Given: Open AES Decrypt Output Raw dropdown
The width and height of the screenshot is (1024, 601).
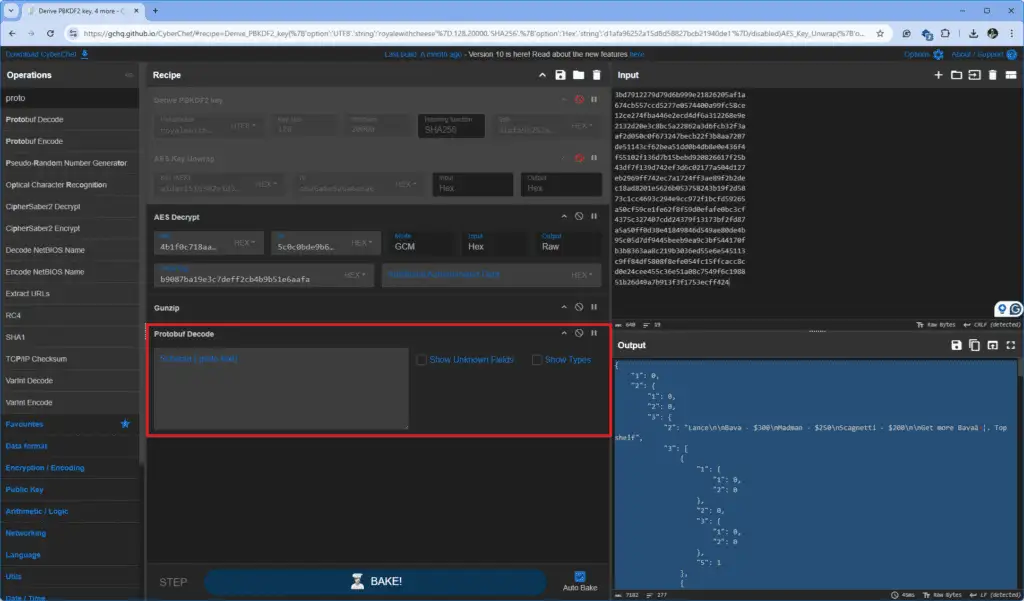Looking at the screenshot, I should (567, 243).
